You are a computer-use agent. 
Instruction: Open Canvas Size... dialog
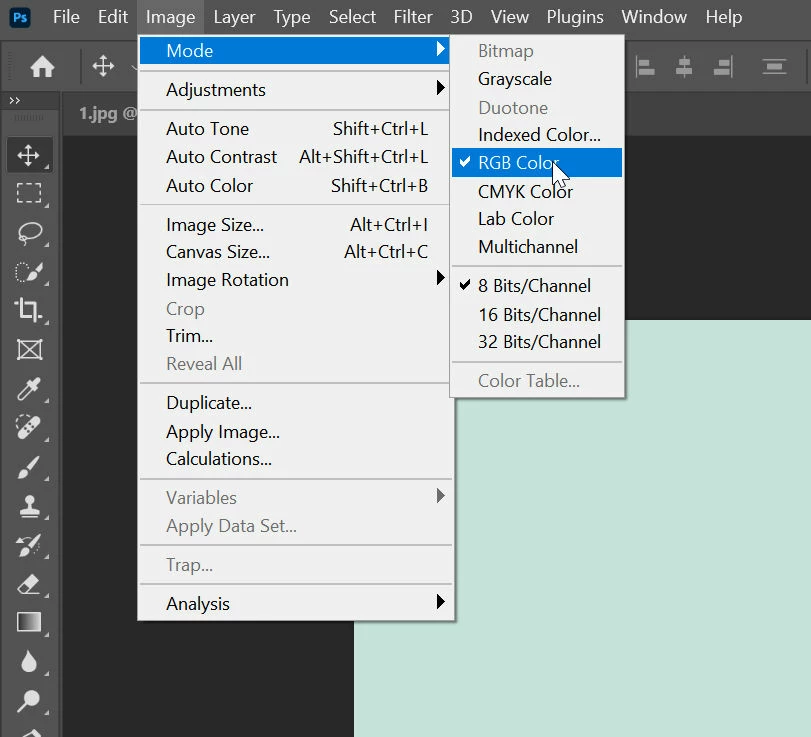[294, 252]
